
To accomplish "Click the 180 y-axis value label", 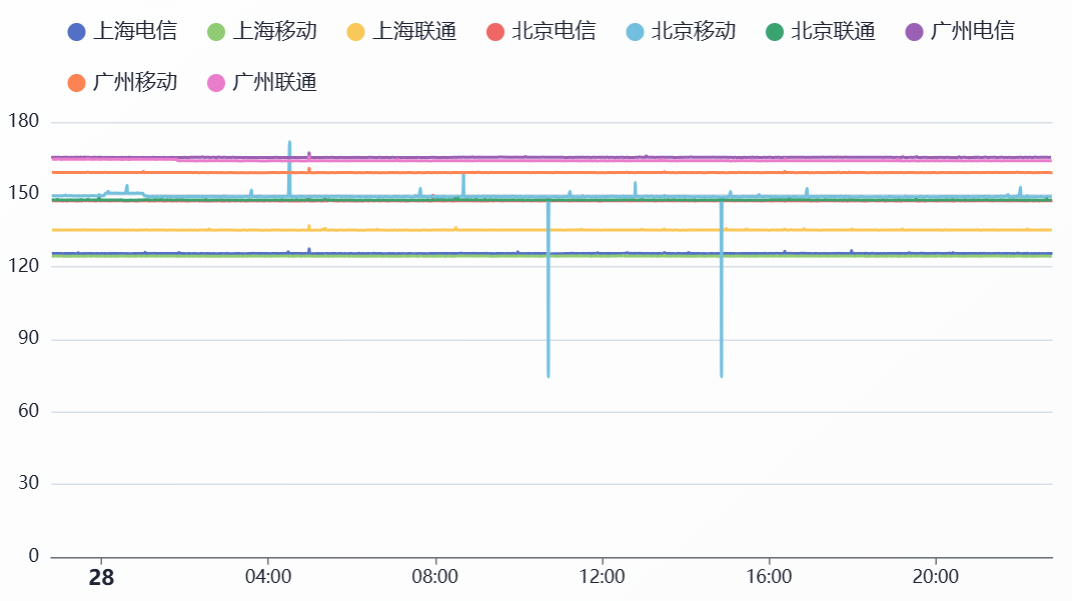I will [23, 122].
